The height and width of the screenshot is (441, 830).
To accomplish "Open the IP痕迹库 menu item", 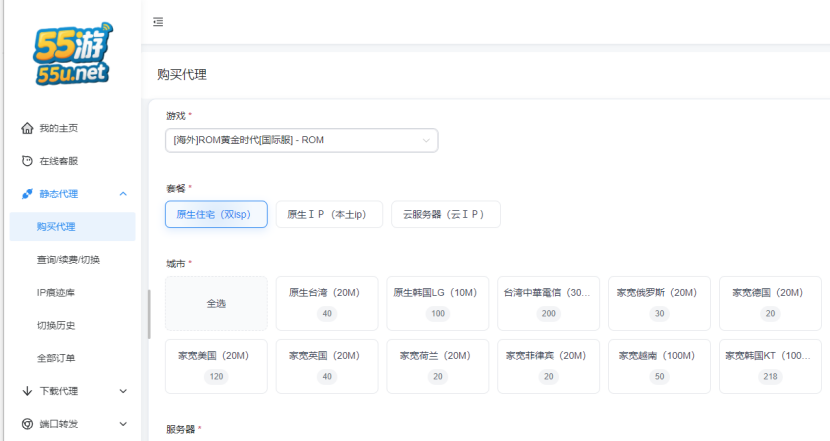I will point(56,292).
